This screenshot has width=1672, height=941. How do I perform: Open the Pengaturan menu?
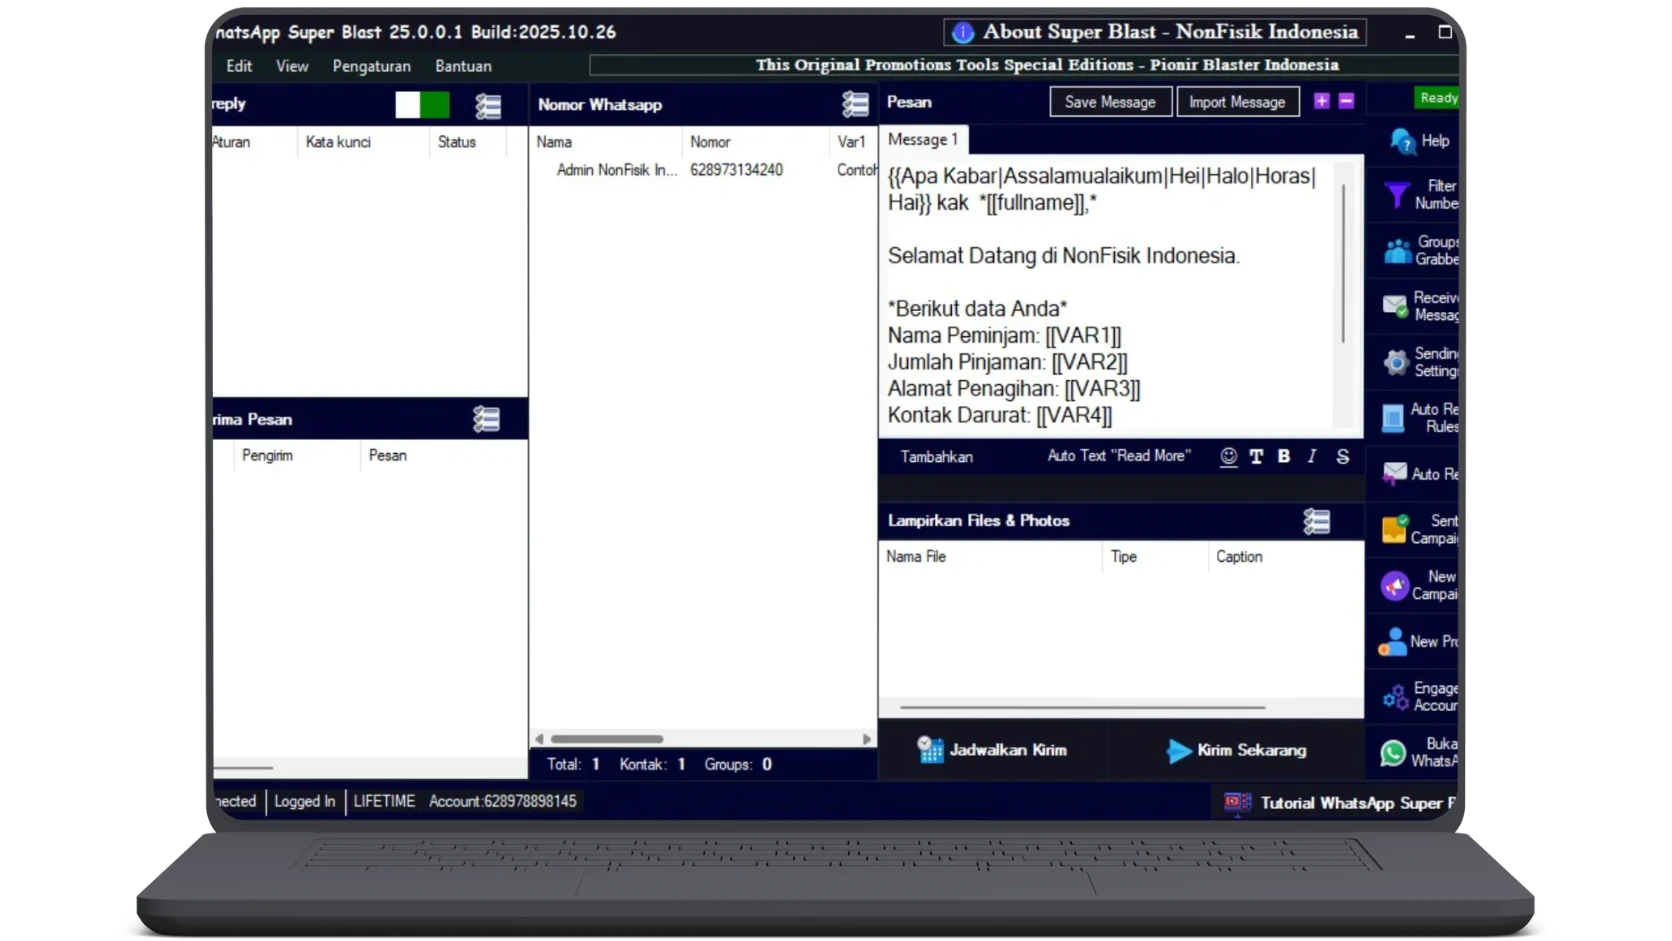pyautogui.click(x=372, y=66)
